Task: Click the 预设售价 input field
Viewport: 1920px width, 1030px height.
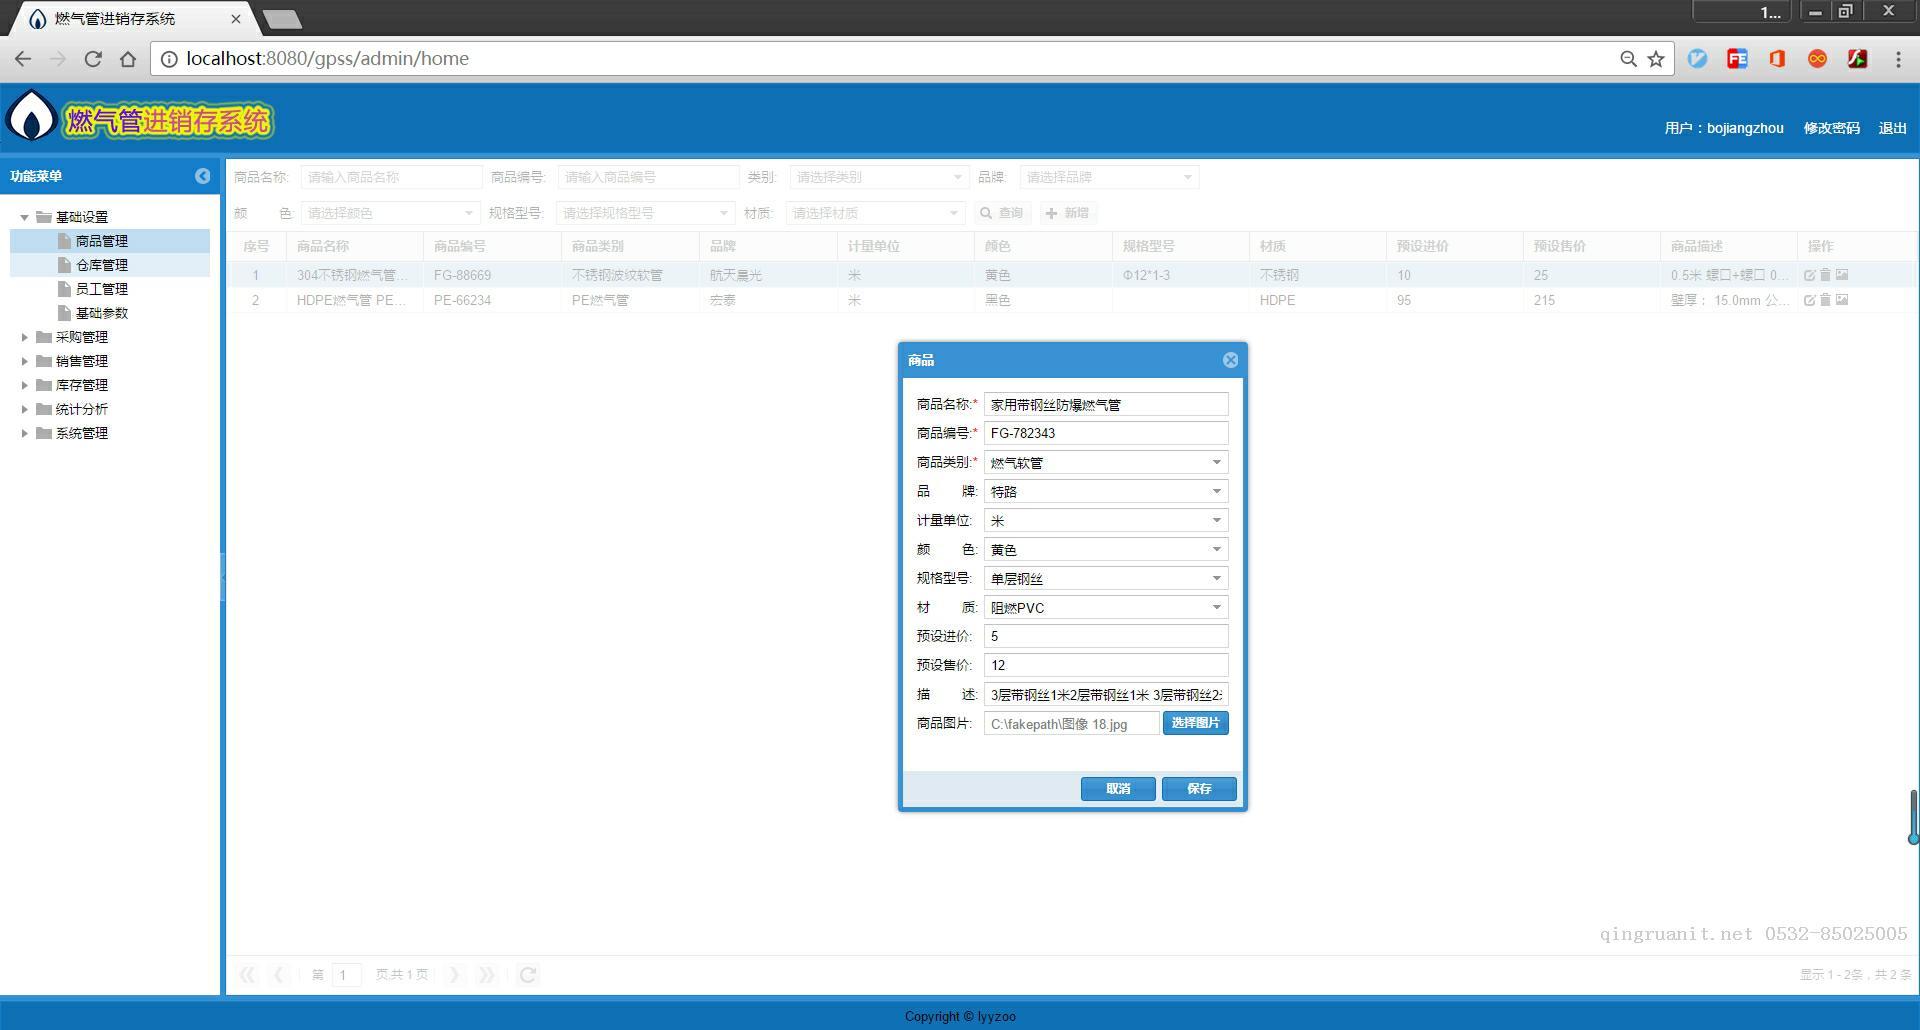Action: tap(1105, 665)
